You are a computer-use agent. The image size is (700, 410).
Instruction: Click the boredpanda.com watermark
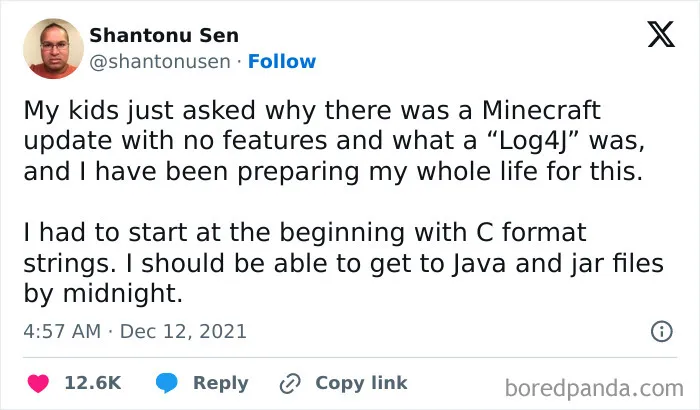tap(594, 388)
